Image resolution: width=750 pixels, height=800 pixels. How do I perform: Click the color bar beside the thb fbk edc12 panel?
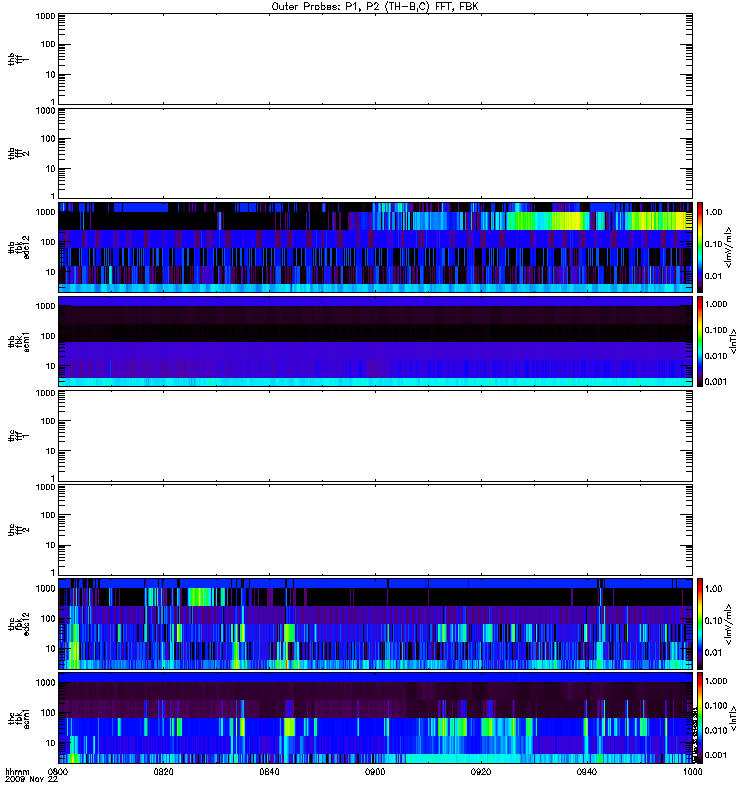(700, 247)
